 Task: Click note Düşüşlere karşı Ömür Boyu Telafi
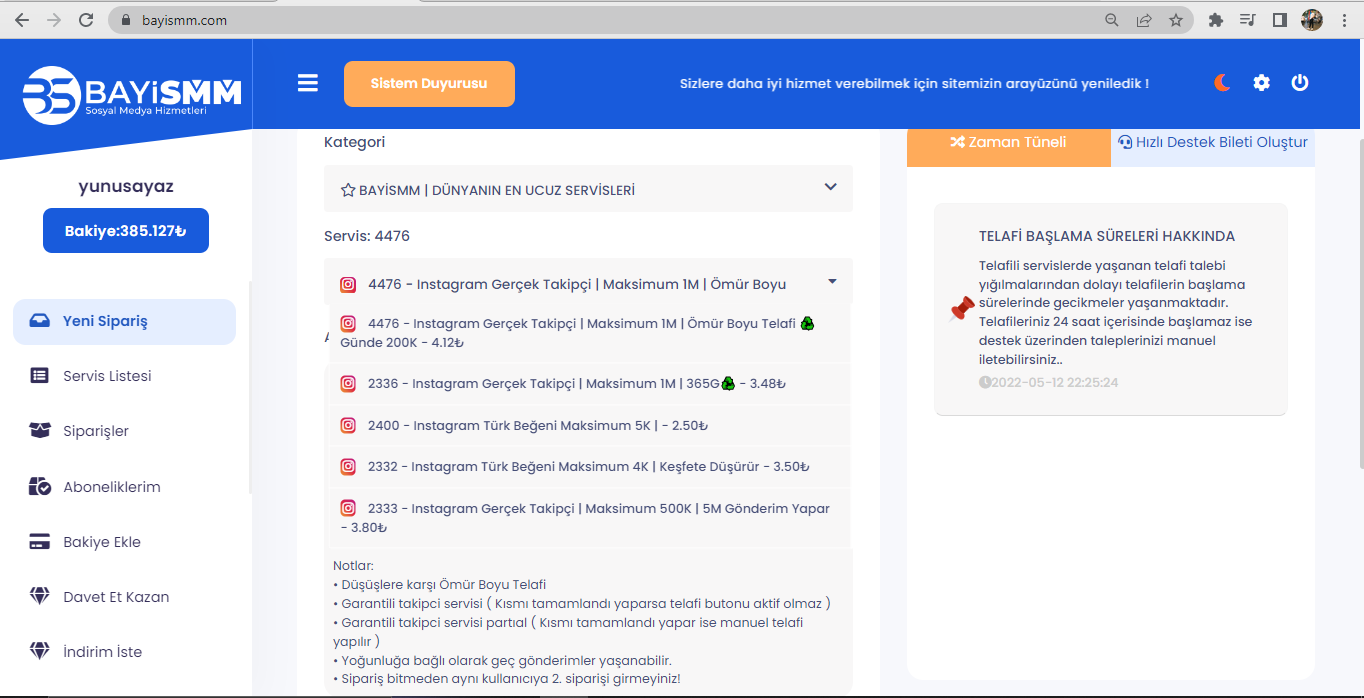click(439, 585)
